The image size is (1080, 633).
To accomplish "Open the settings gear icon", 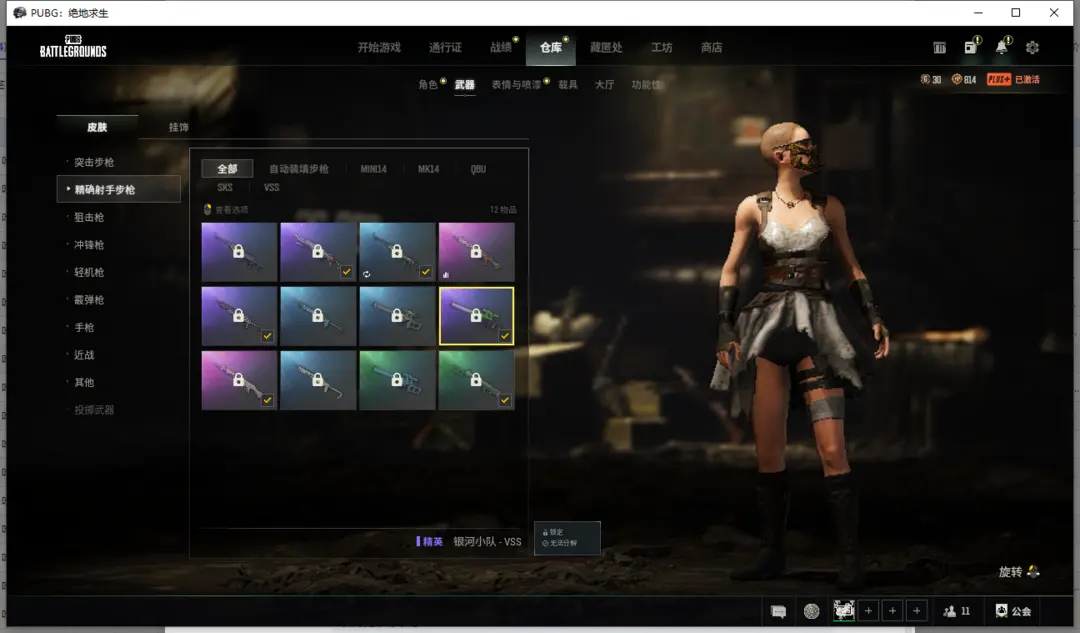I will [x=1032, y=48].
